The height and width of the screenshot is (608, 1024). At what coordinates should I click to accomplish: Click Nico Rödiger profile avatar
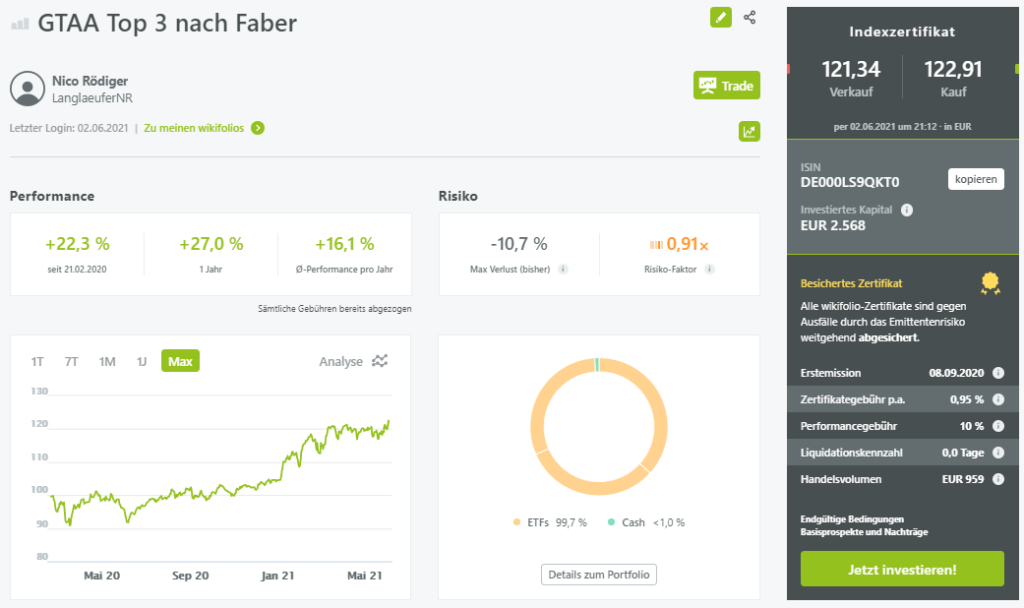click(27, 88)
